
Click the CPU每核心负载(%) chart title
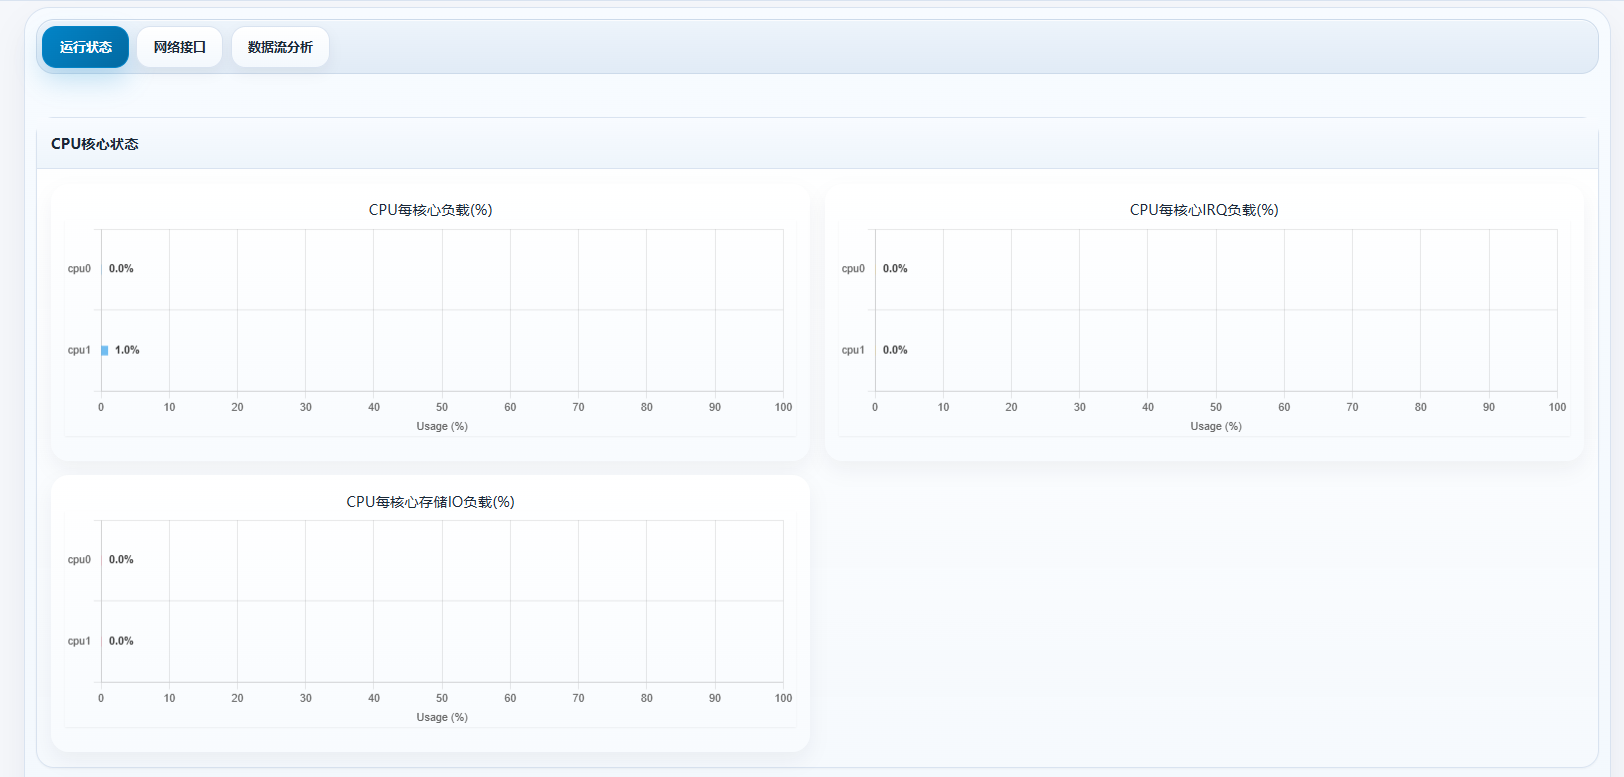pos(430,210)
